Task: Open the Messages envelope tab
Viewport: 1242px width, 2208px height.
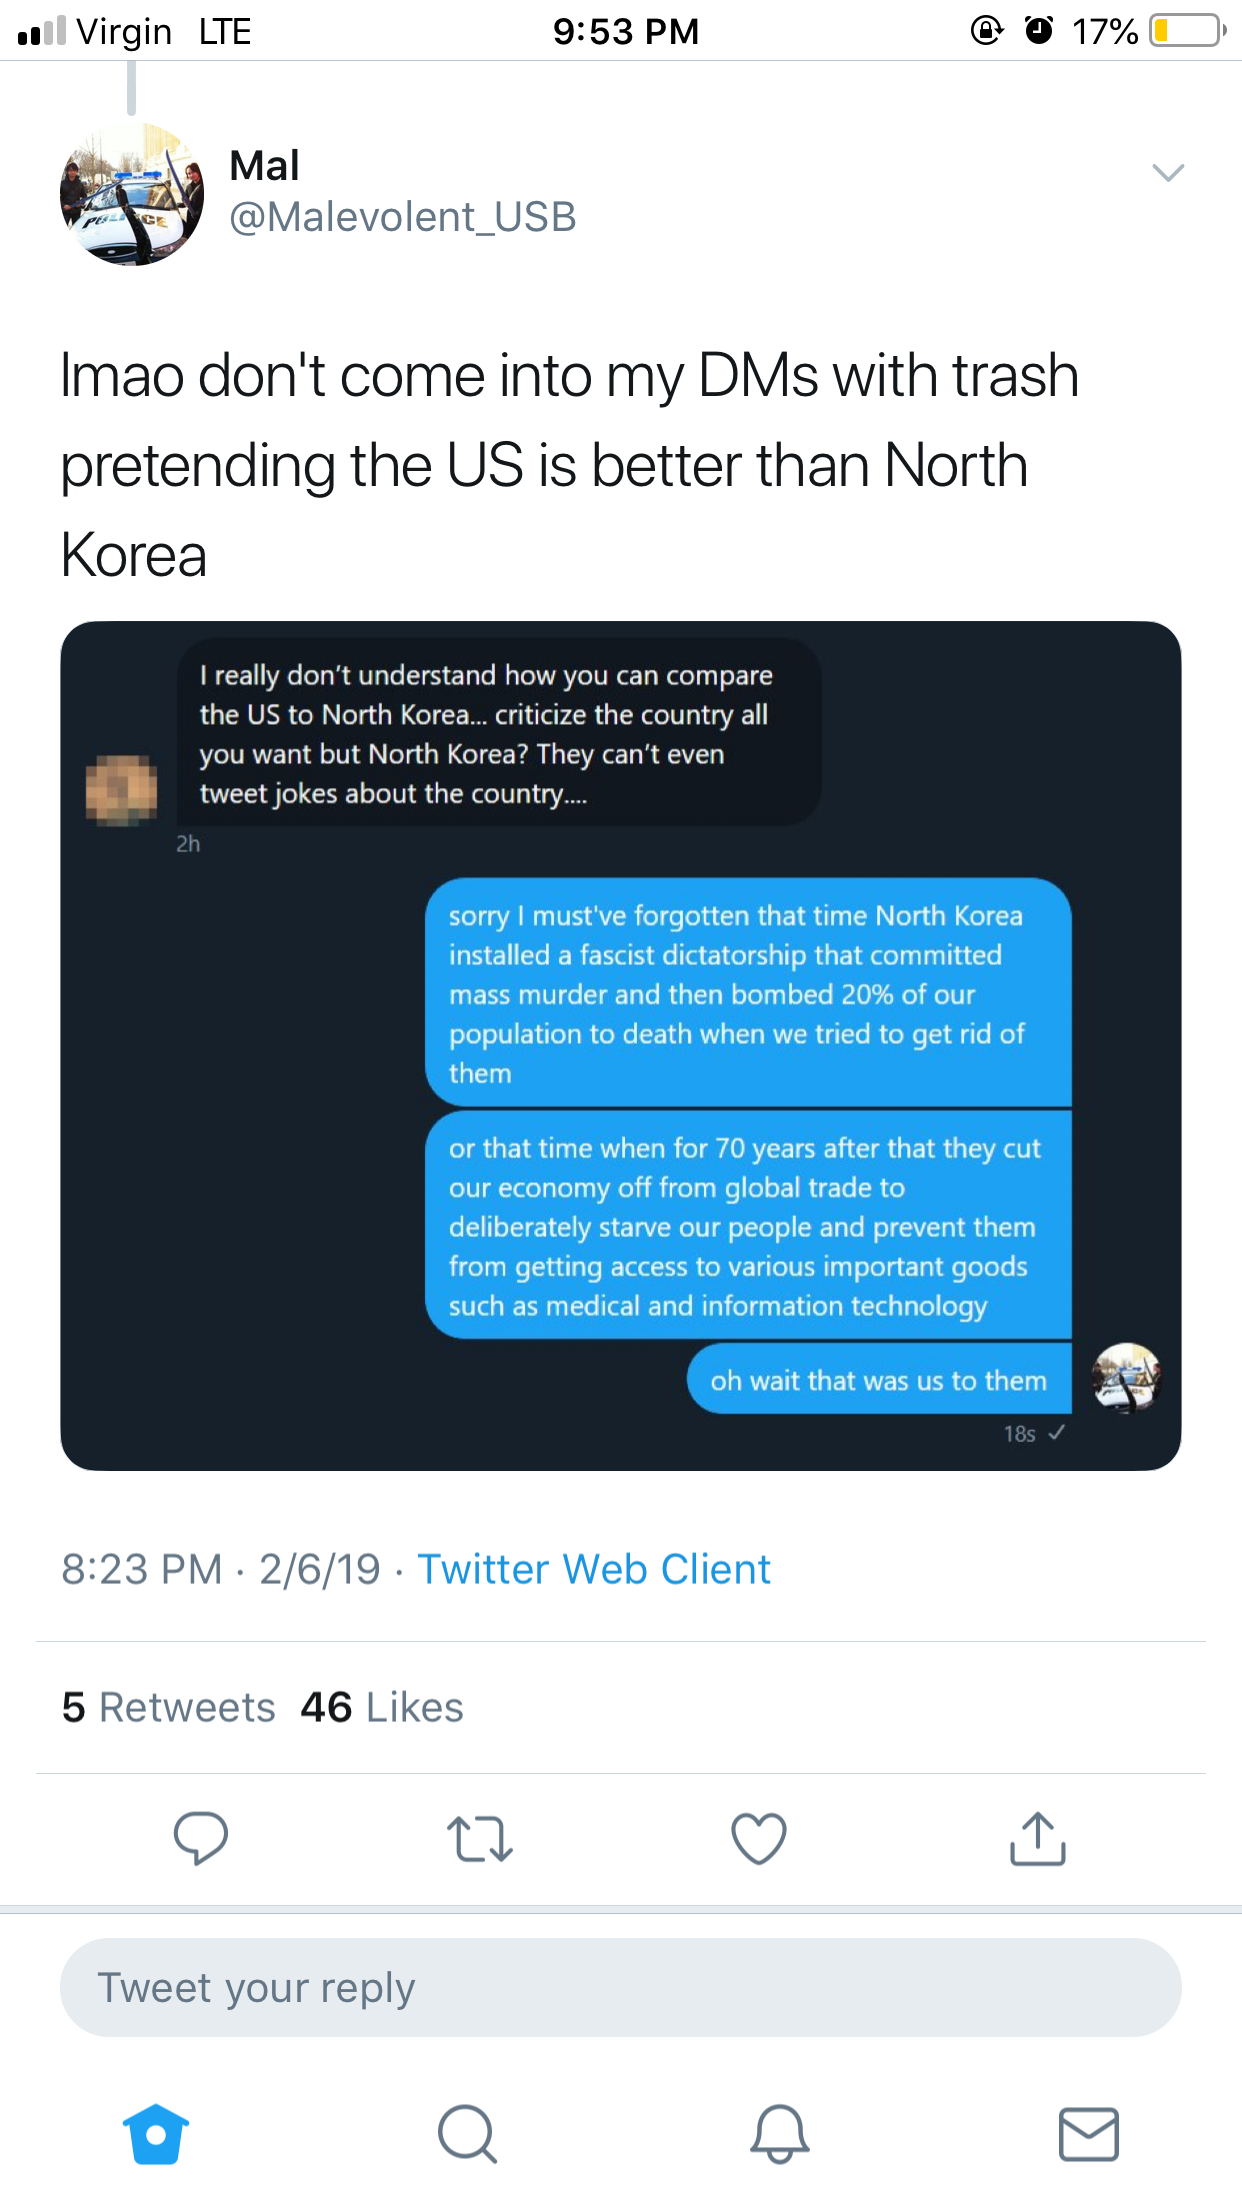Action: 1089,2134
